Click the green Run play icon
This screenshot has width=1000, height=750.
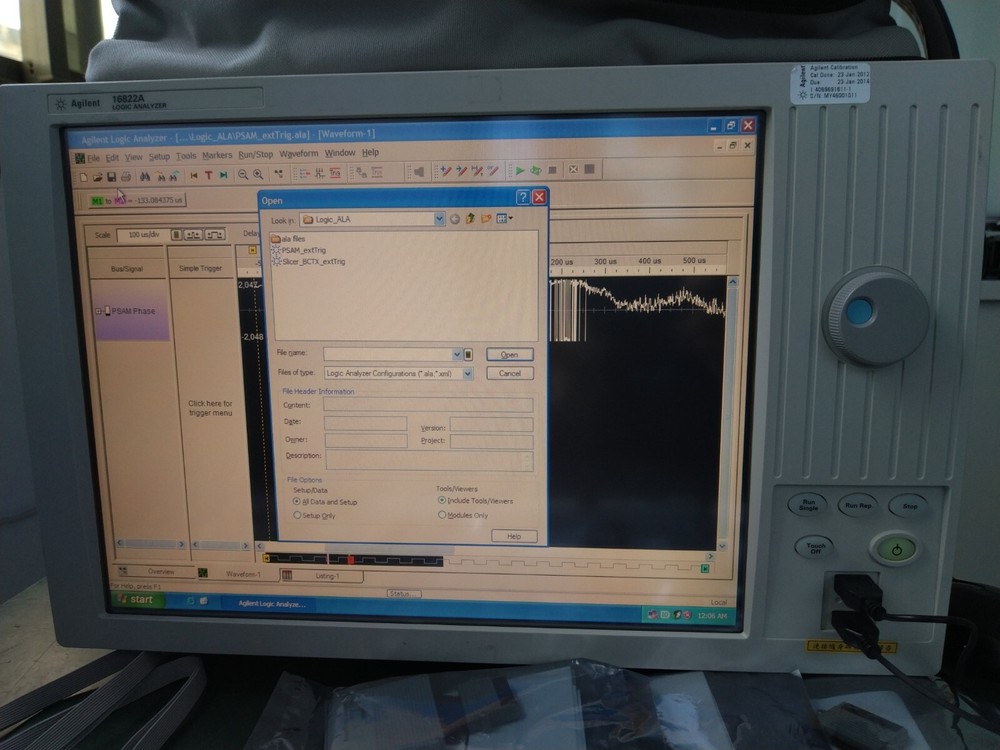point(520,170)
